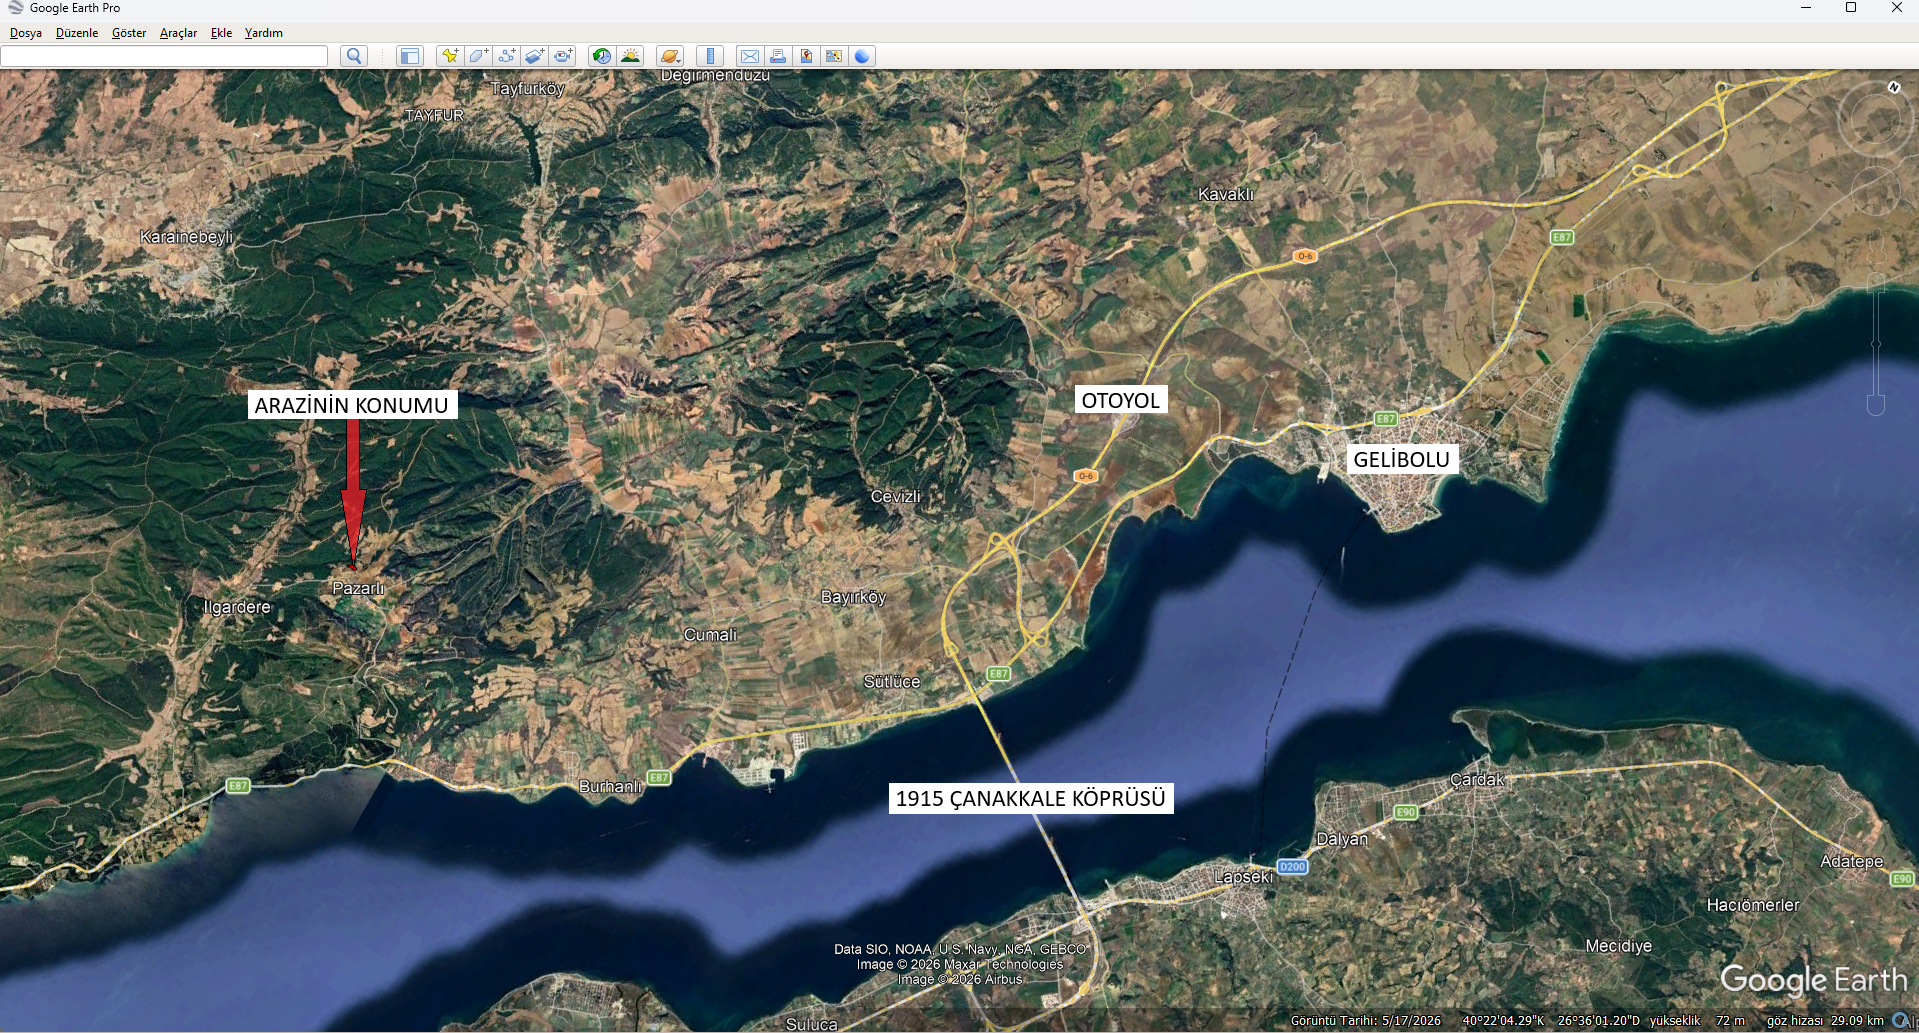Click the göz hizası eye altitude readout

tap(1825, 1021)
